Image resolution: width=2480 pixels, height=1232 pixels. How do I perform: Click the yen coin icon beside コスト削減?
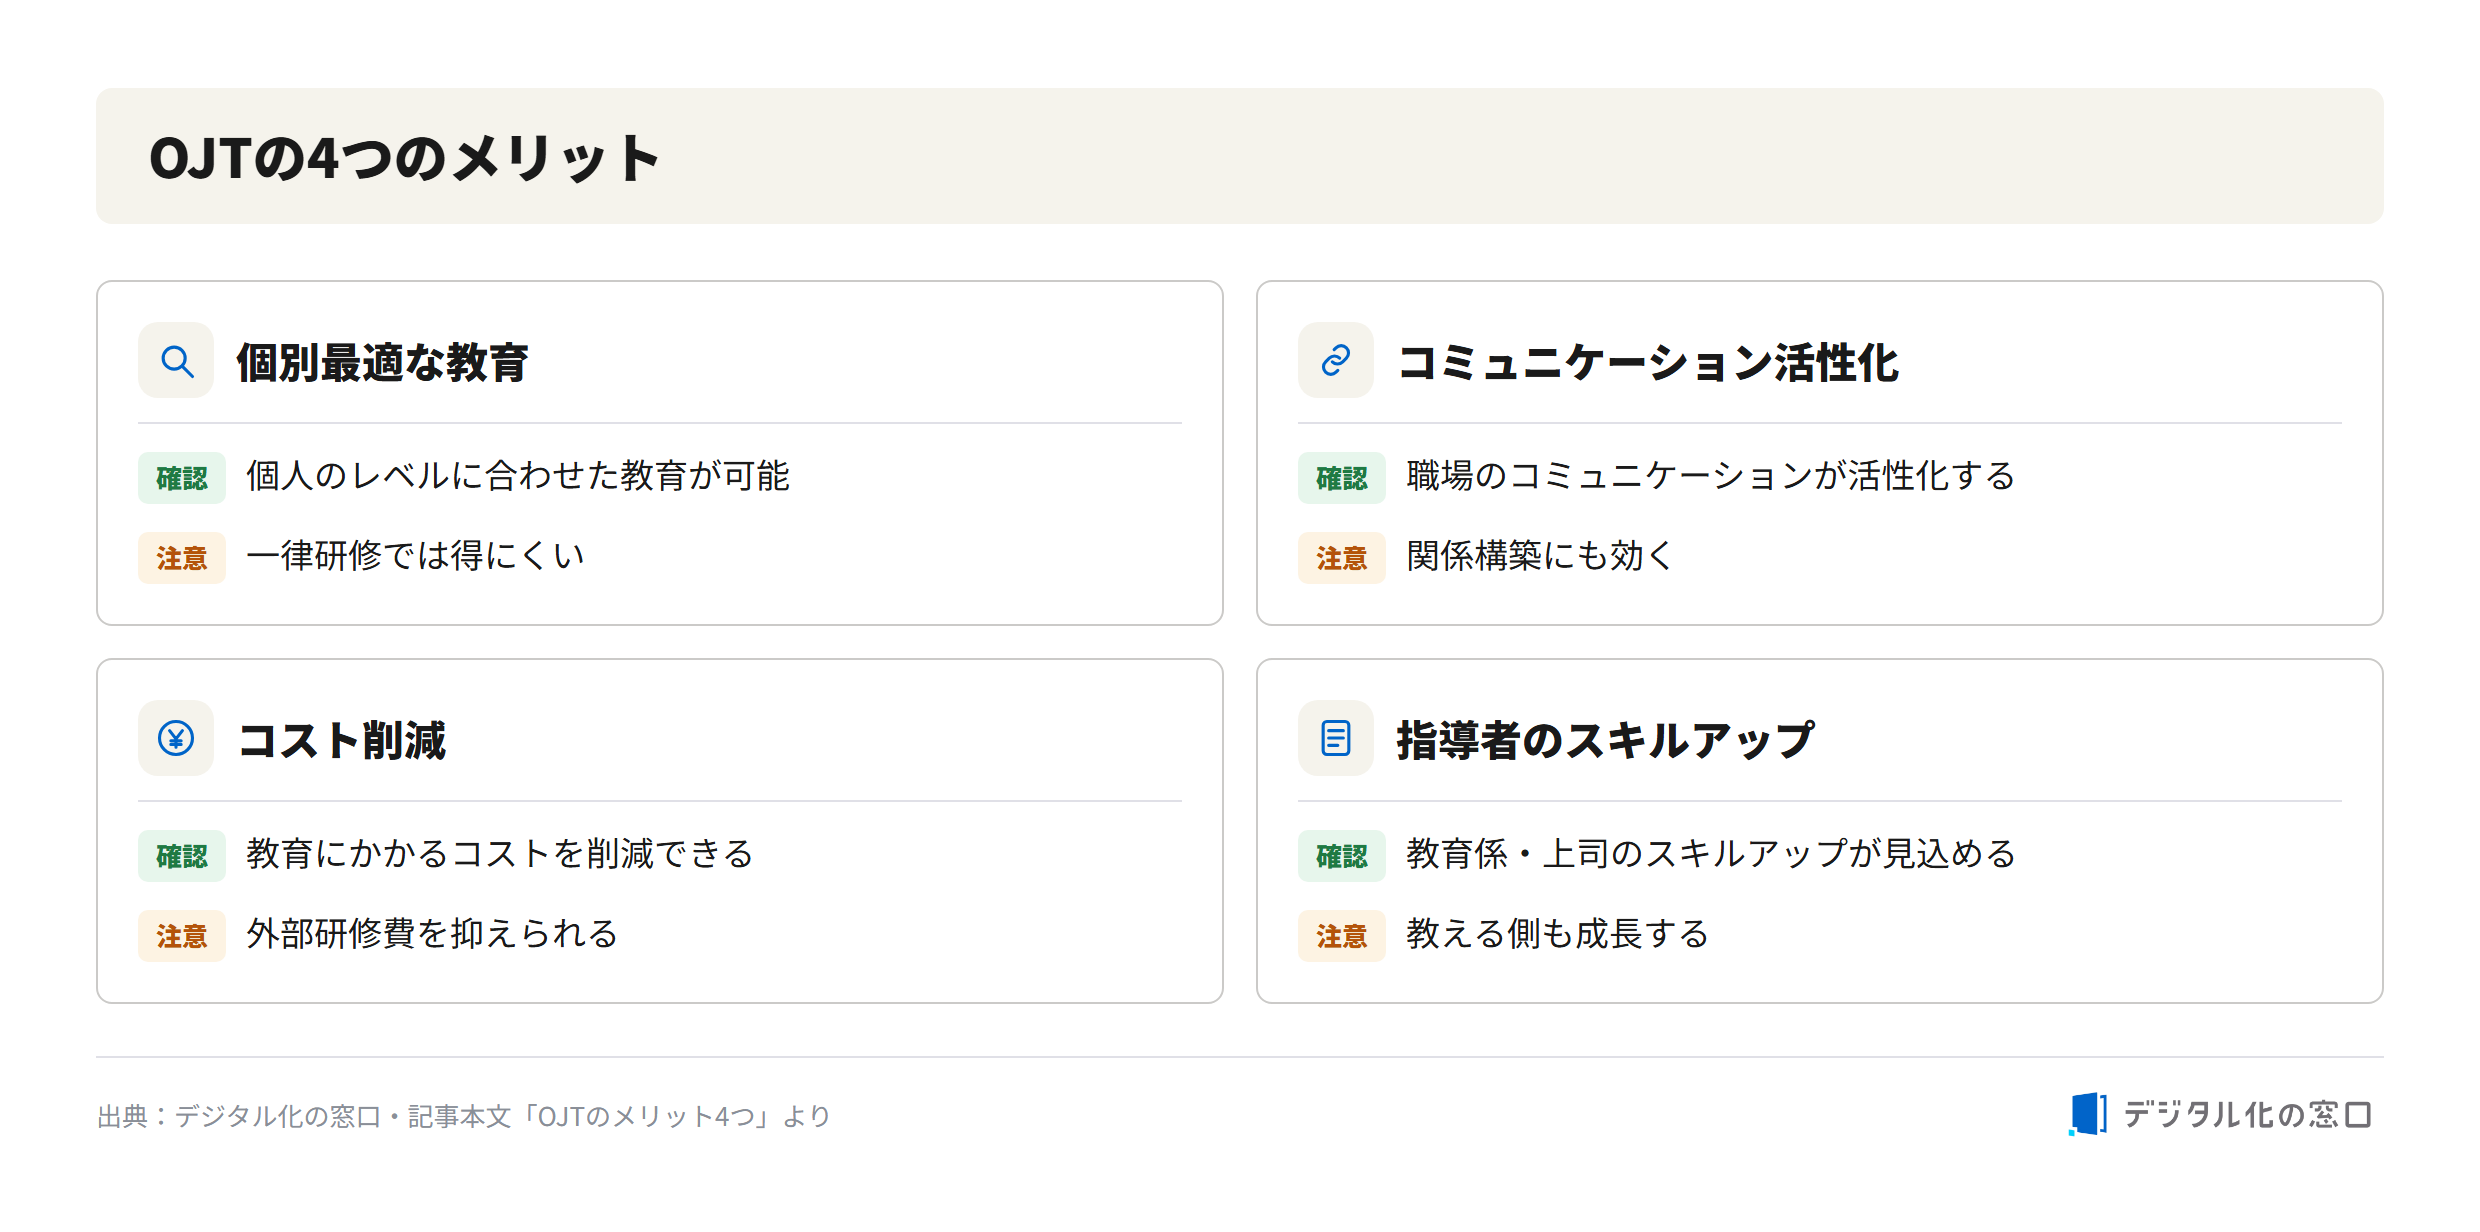click(x=177, y=739)
